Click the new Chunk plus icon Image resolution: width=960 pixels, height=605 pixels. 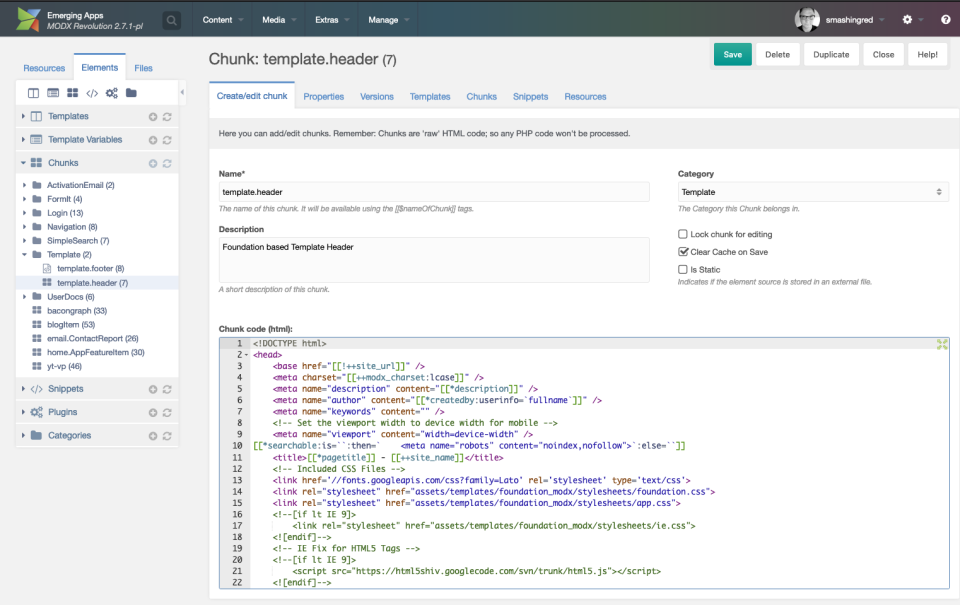(x=153, y=162)
